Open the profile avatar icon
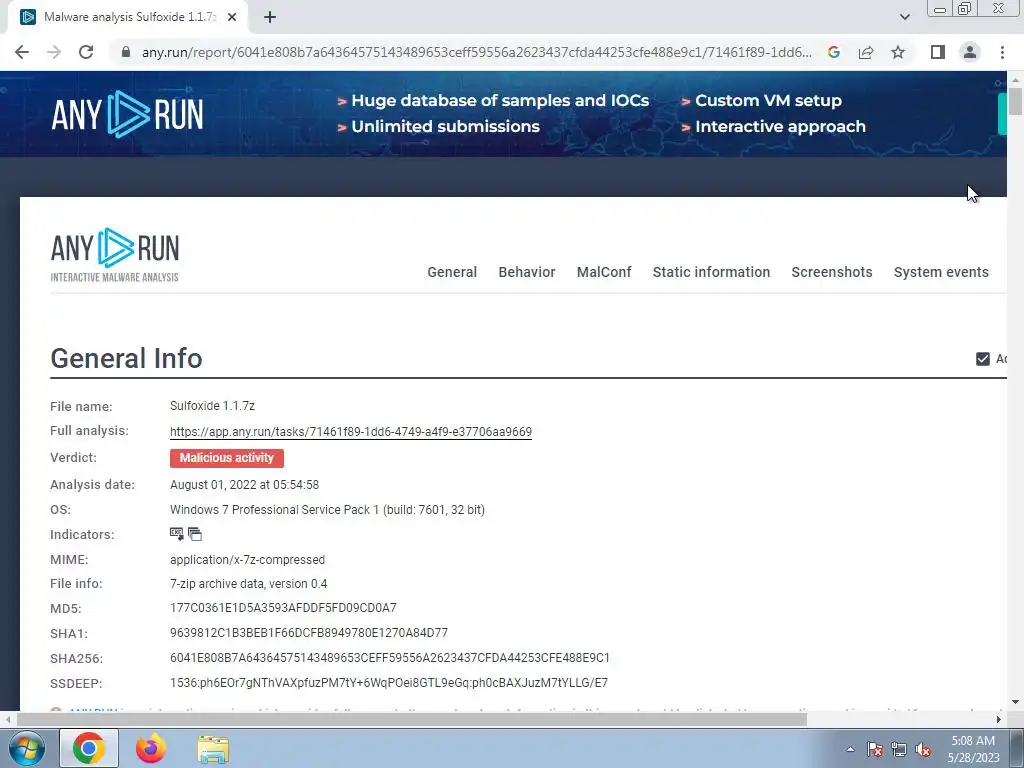 point(970,52)
